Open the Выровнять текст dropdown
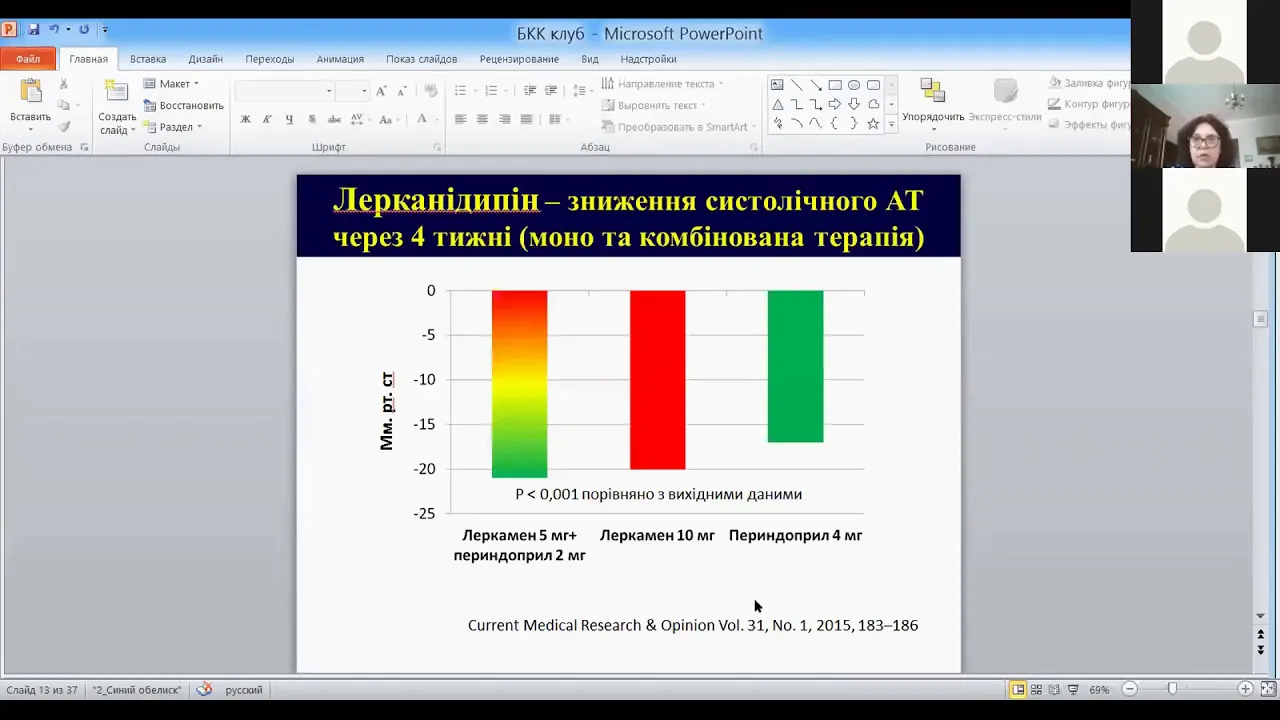Screen dimensions: 1280x720 click(x=653, y=105)
